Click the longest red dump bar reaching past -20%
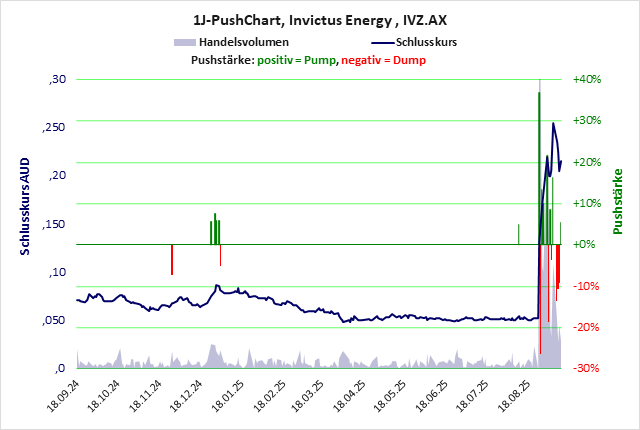The image size is (640, 430). pyautogui.click(x=540, y=299)
